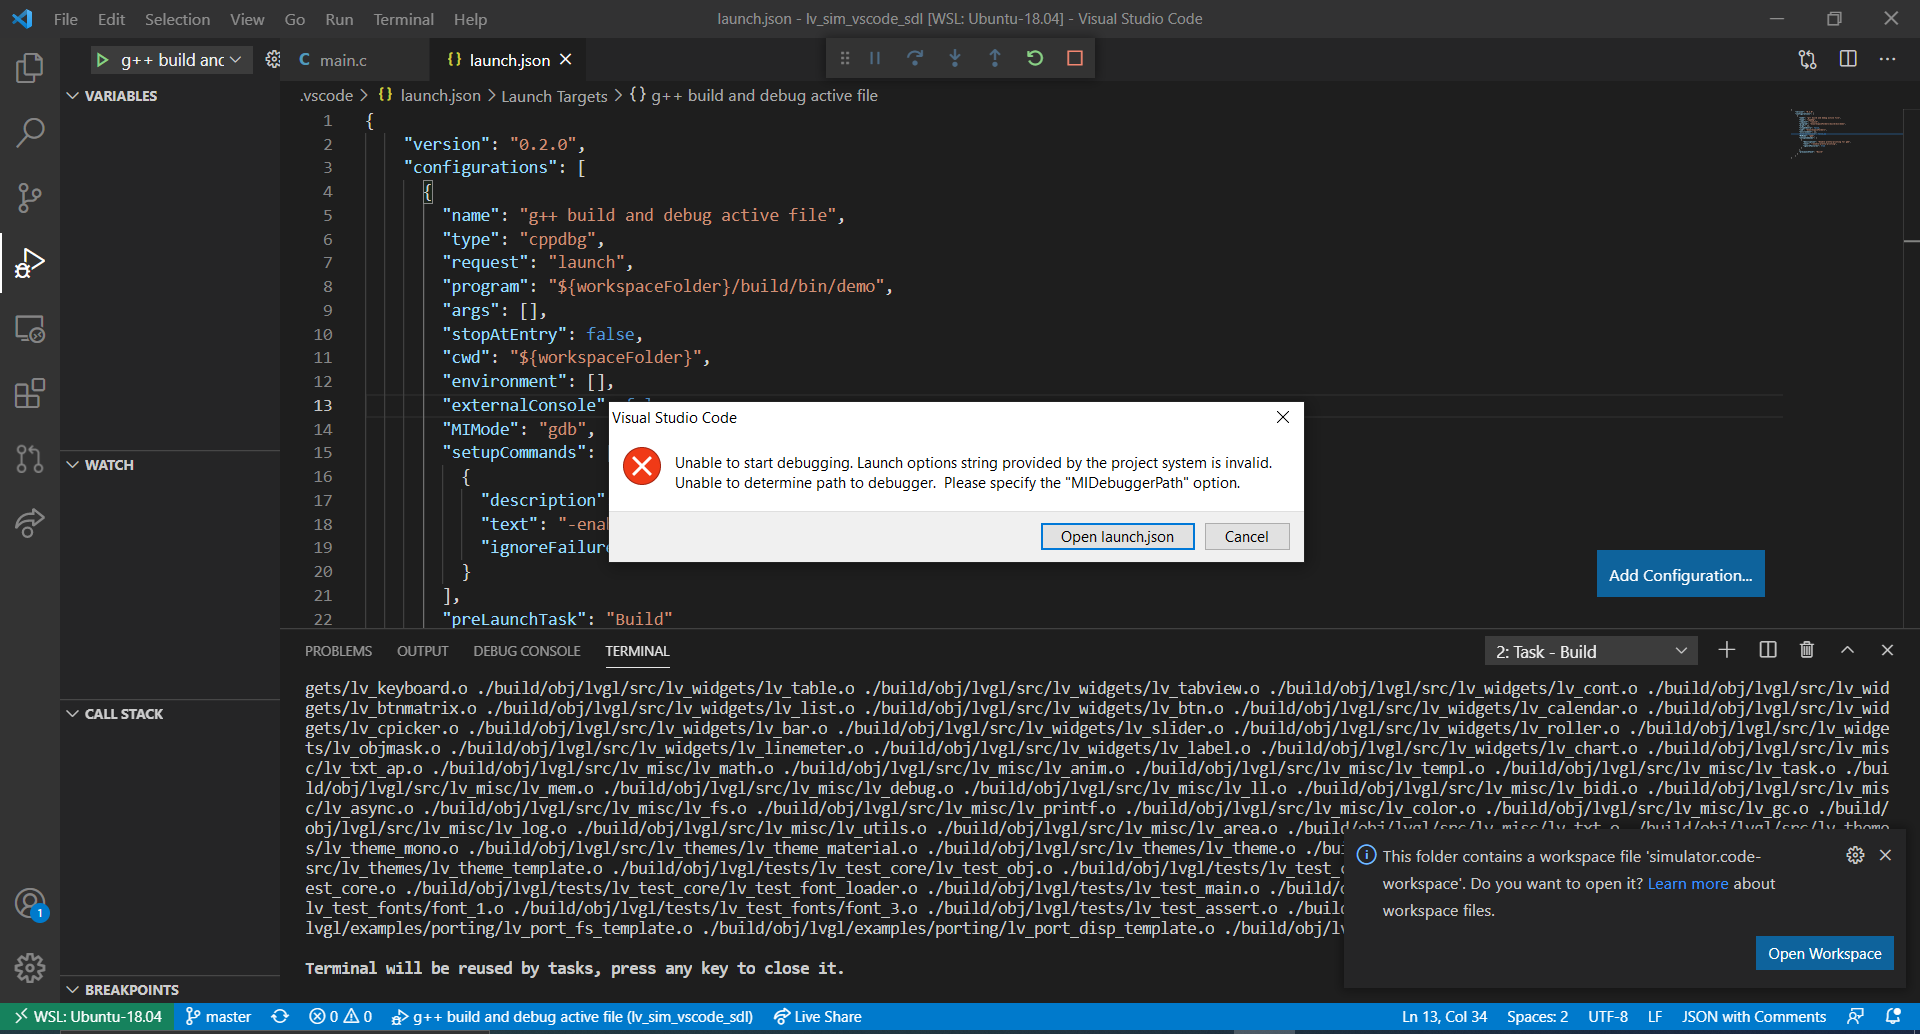Open the Terminal menu in menu bar

pos(403,19)
